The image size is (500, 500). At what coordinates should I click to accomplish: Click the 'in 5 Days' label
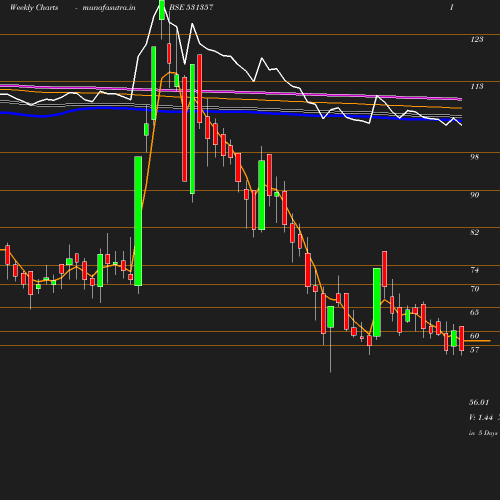(483, 433)
